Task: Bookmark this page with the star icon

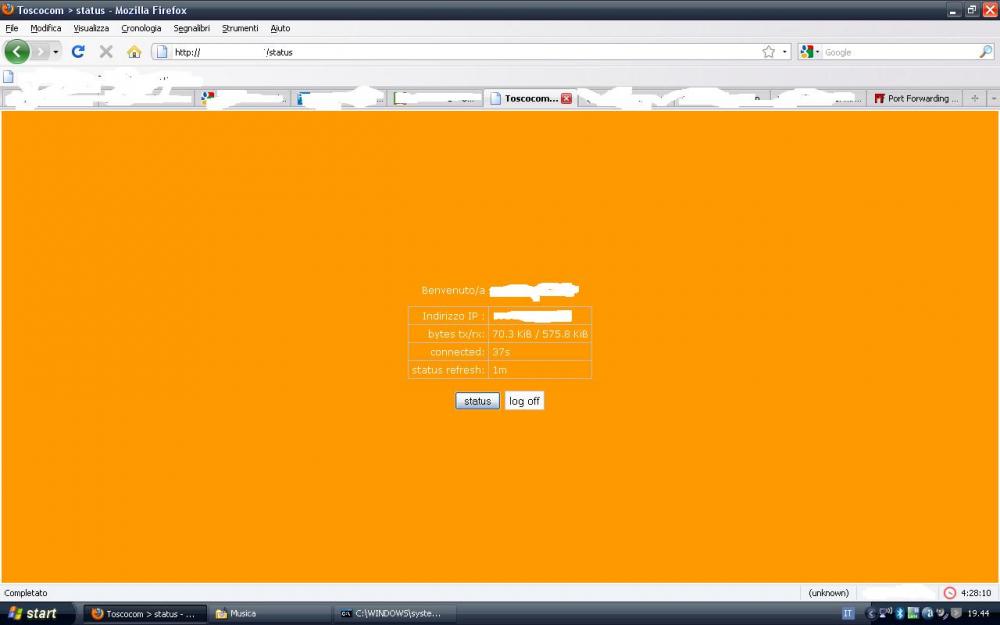Action: 768,52
